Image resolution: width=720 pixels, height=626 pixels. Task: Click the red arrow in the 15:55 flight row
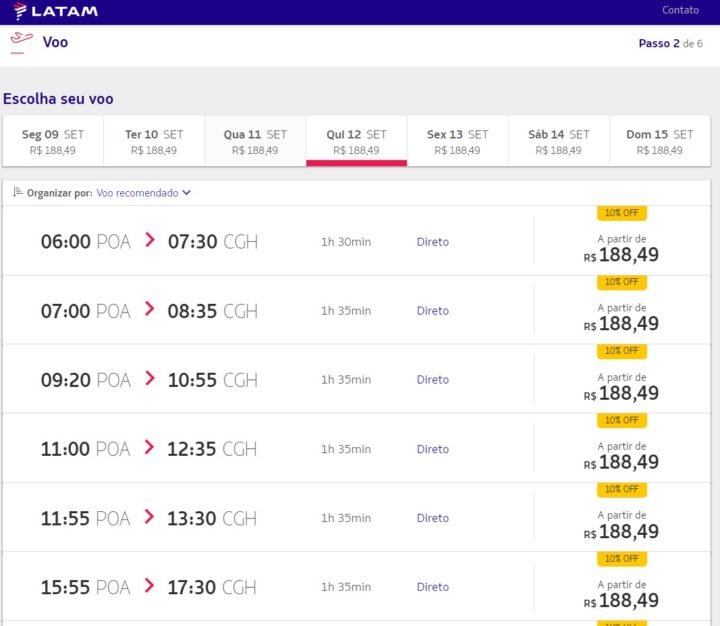pyautogui.click(x=149, y=585)
